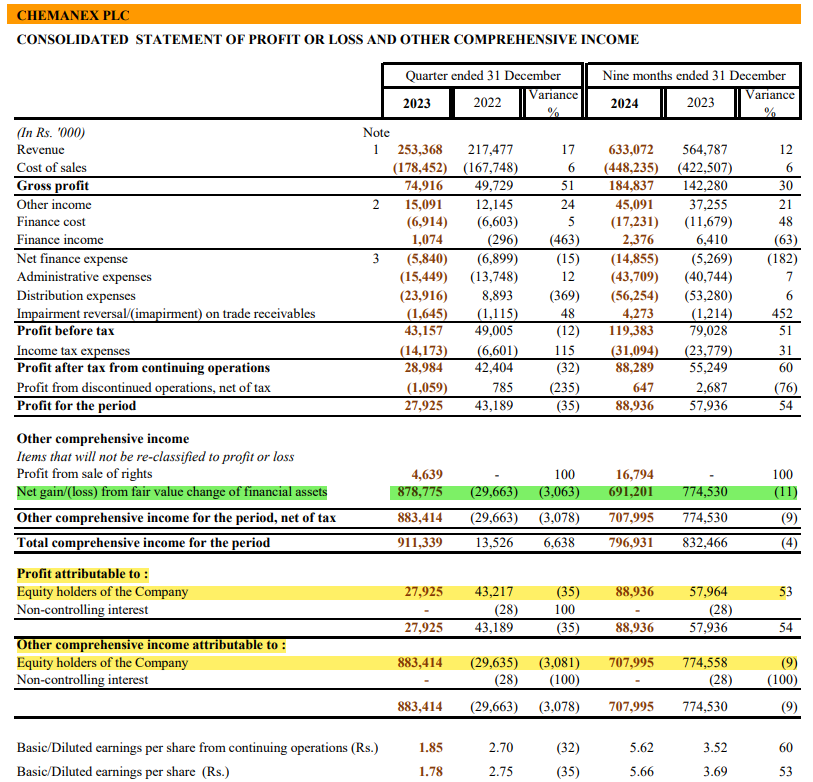Select total comprehensive income value 911,339
The height and width of the screenshot is (782, 813).
pyautogui.click(x=420, y=543)
